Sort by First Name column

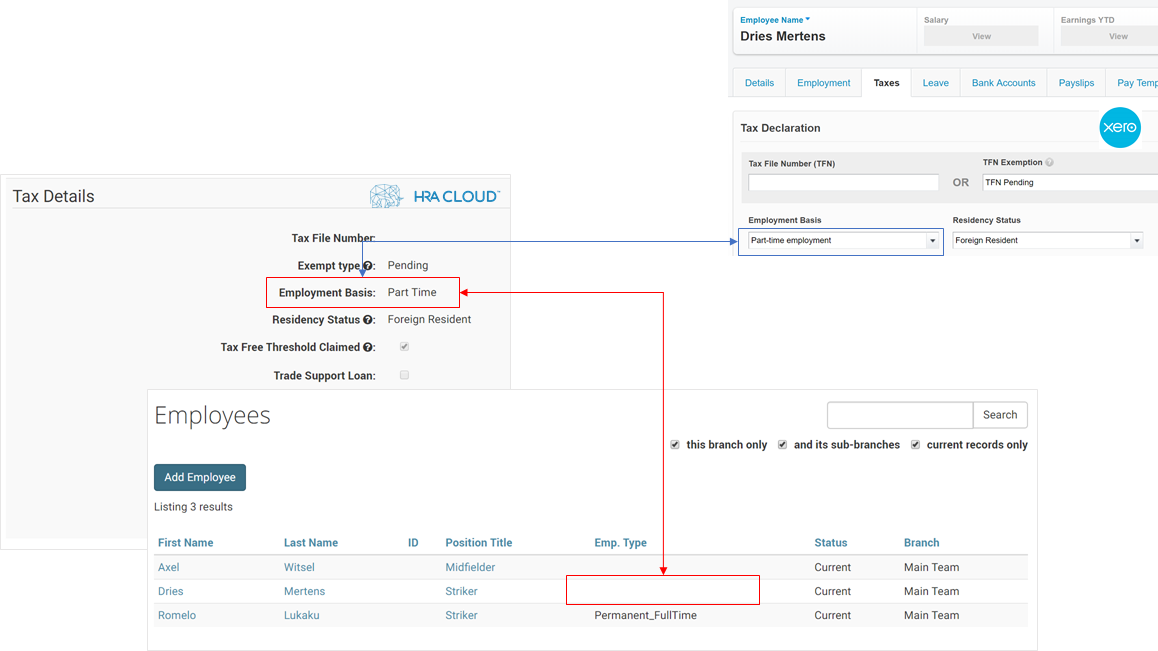185,542
